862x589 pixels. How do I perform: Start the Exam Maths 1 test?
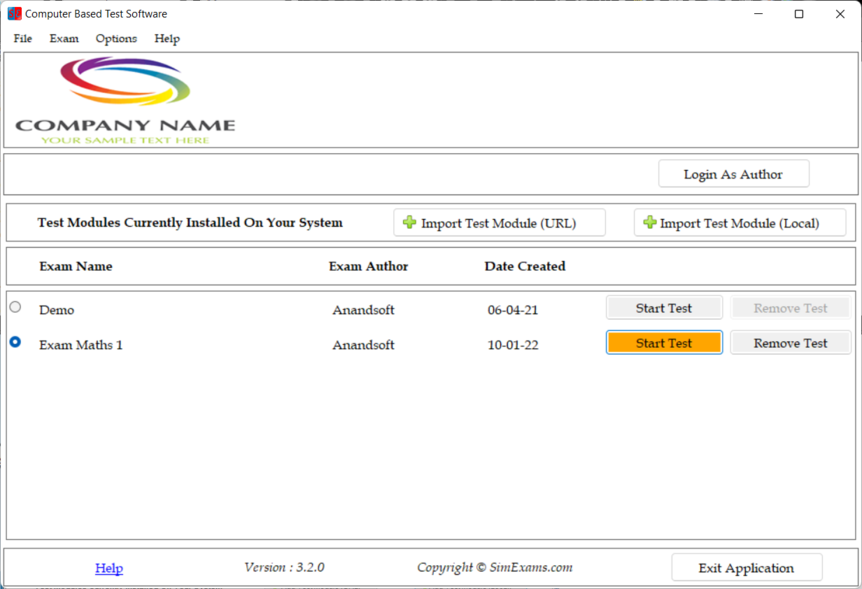coord(664,342)
